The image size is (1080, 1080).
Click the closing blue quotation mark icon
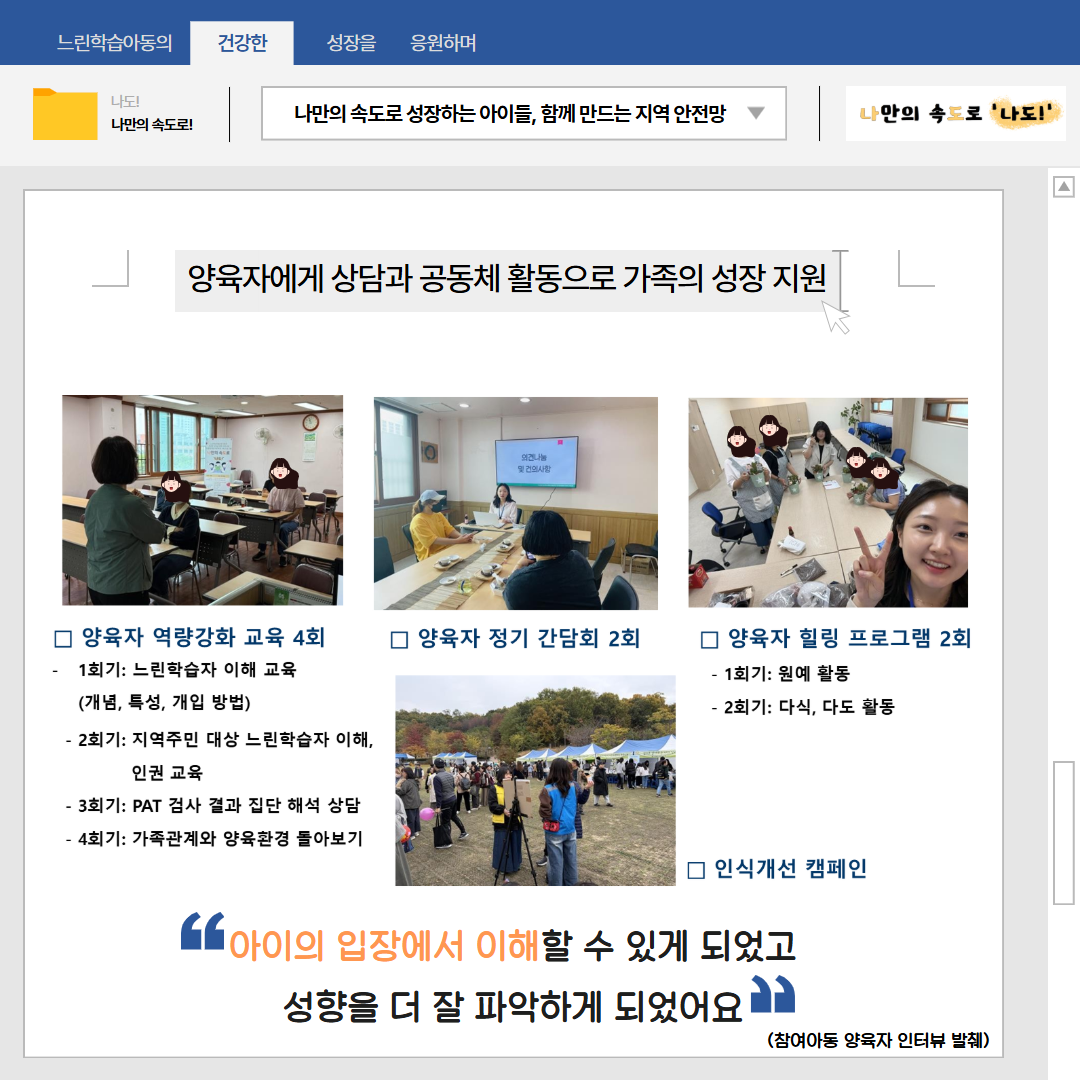(x=771, y=995)
